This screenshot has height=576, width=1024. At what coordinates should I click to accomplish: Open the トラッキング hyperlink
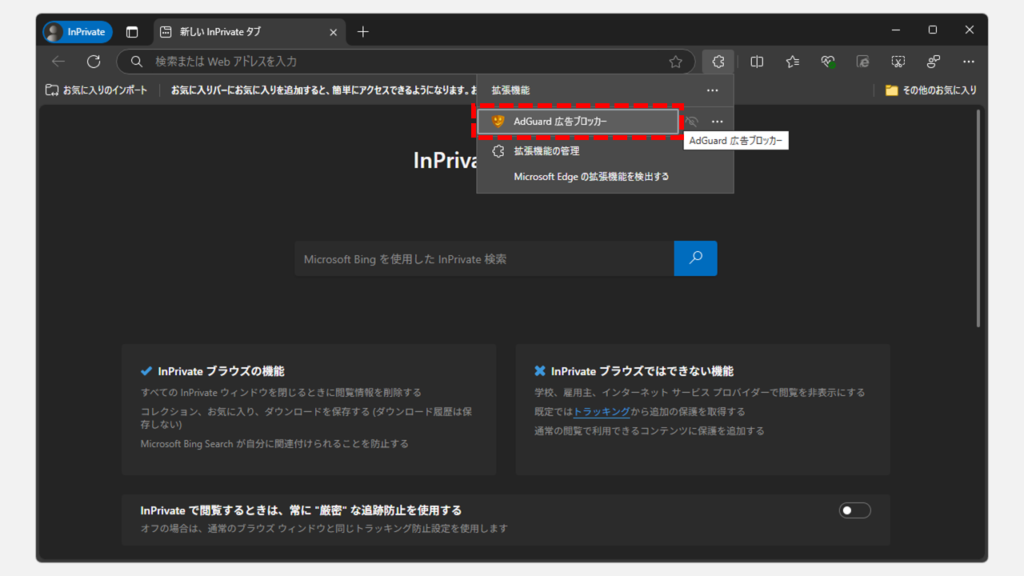click(601, 411)
